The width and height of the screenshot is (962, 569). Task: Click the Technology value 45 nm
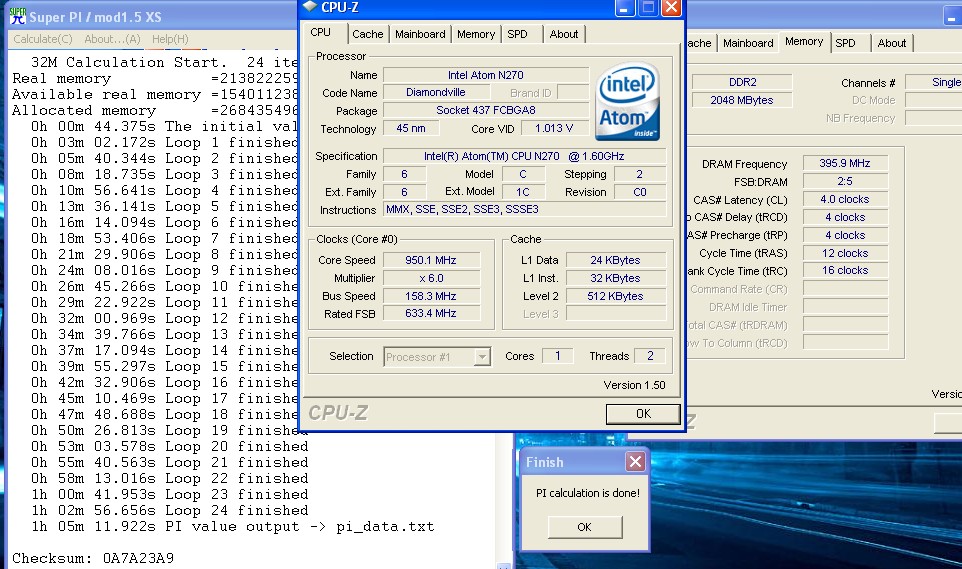tap(411, 128)
